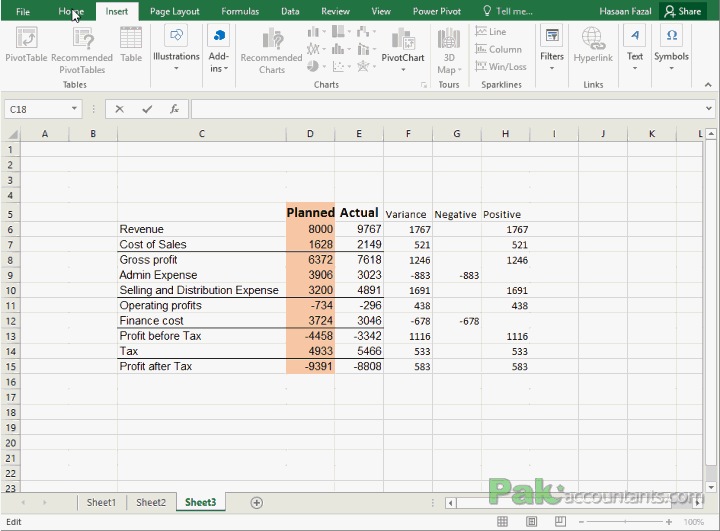Click the 100% zoom level
The height and width of the screenshot is (531, 720).
(693, 522)
